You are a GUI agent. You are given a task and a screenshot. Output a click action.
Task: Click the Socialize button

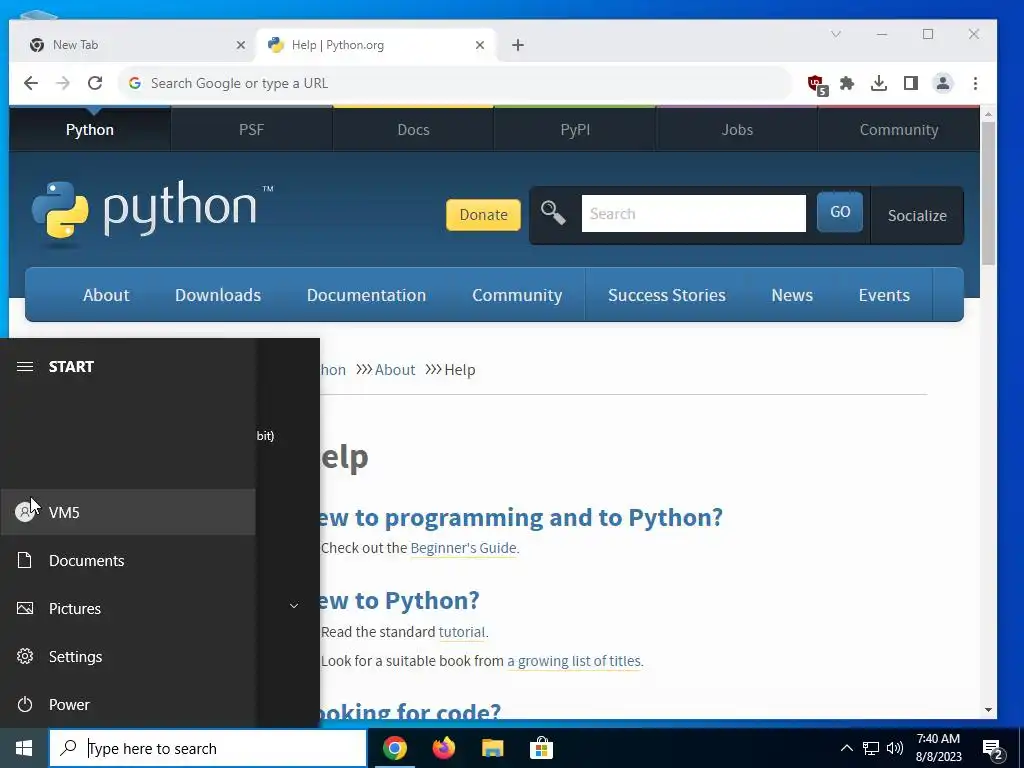(x=917, y=216)
